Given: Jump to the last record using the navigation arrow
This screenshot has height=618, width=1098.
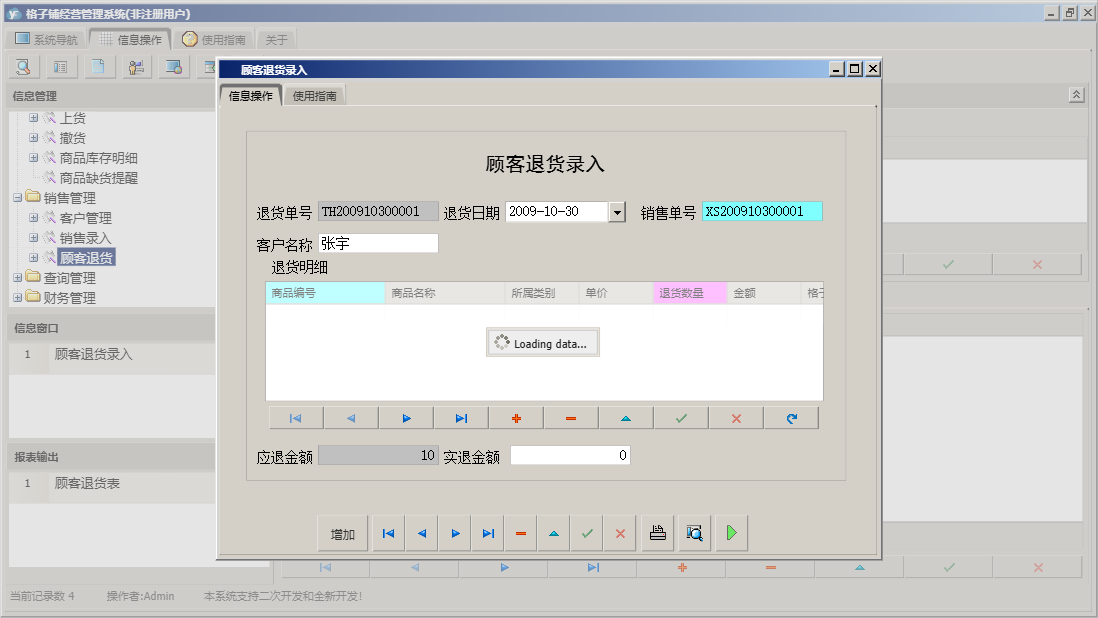Looking at the screenshot, I should [488, 533].
